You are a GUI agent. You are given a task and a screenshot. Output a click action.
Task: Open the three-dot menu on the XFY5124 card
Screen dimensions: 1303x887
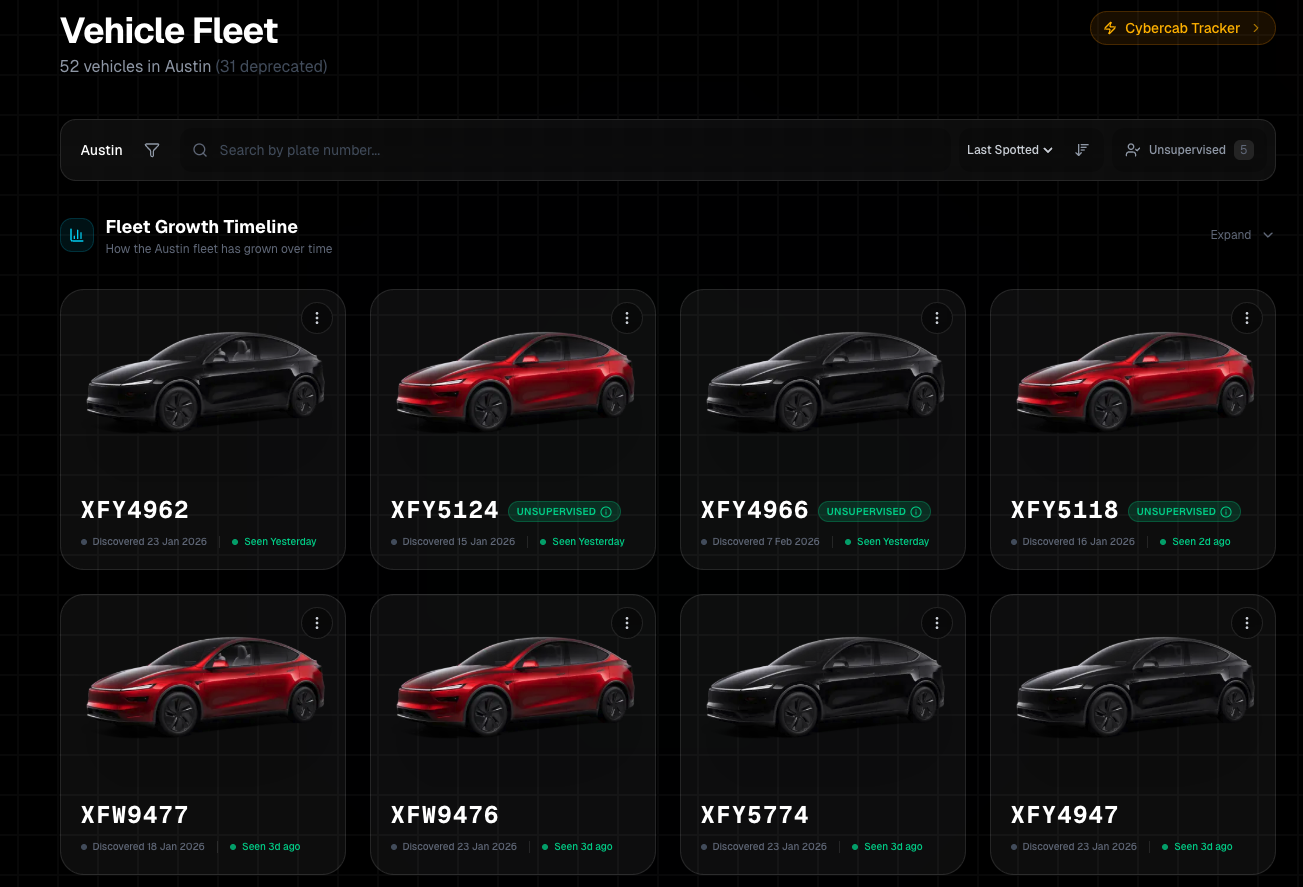627,318
